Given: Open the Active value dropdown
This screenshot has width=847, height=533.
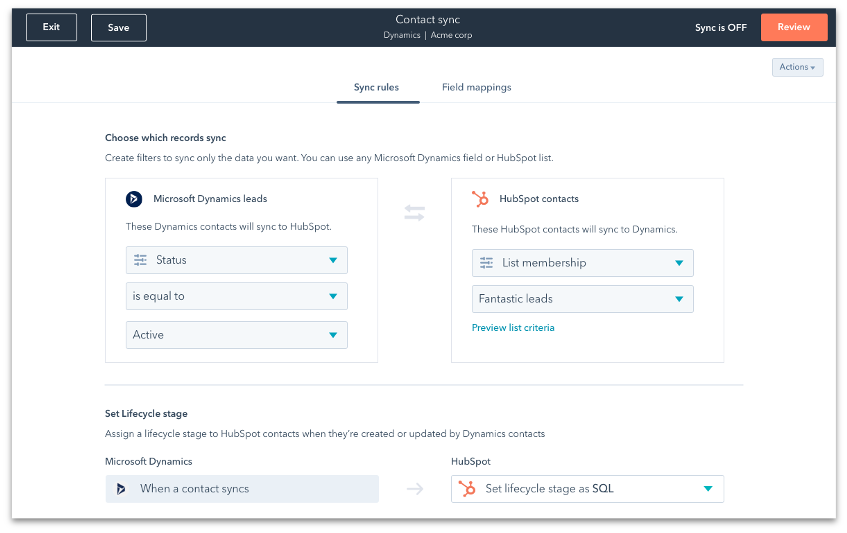Looking at the screenshot, I should pos(237,335).
